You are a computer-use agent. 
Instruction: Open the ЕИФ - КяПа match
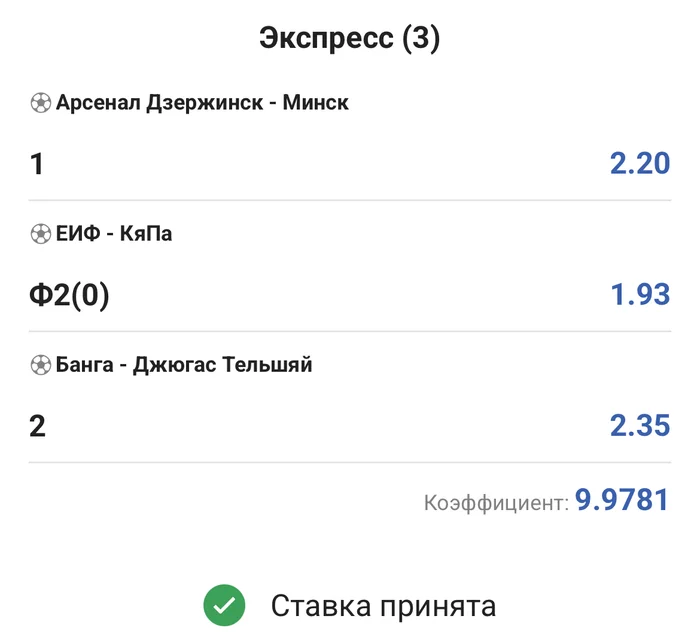coord(114,234)
